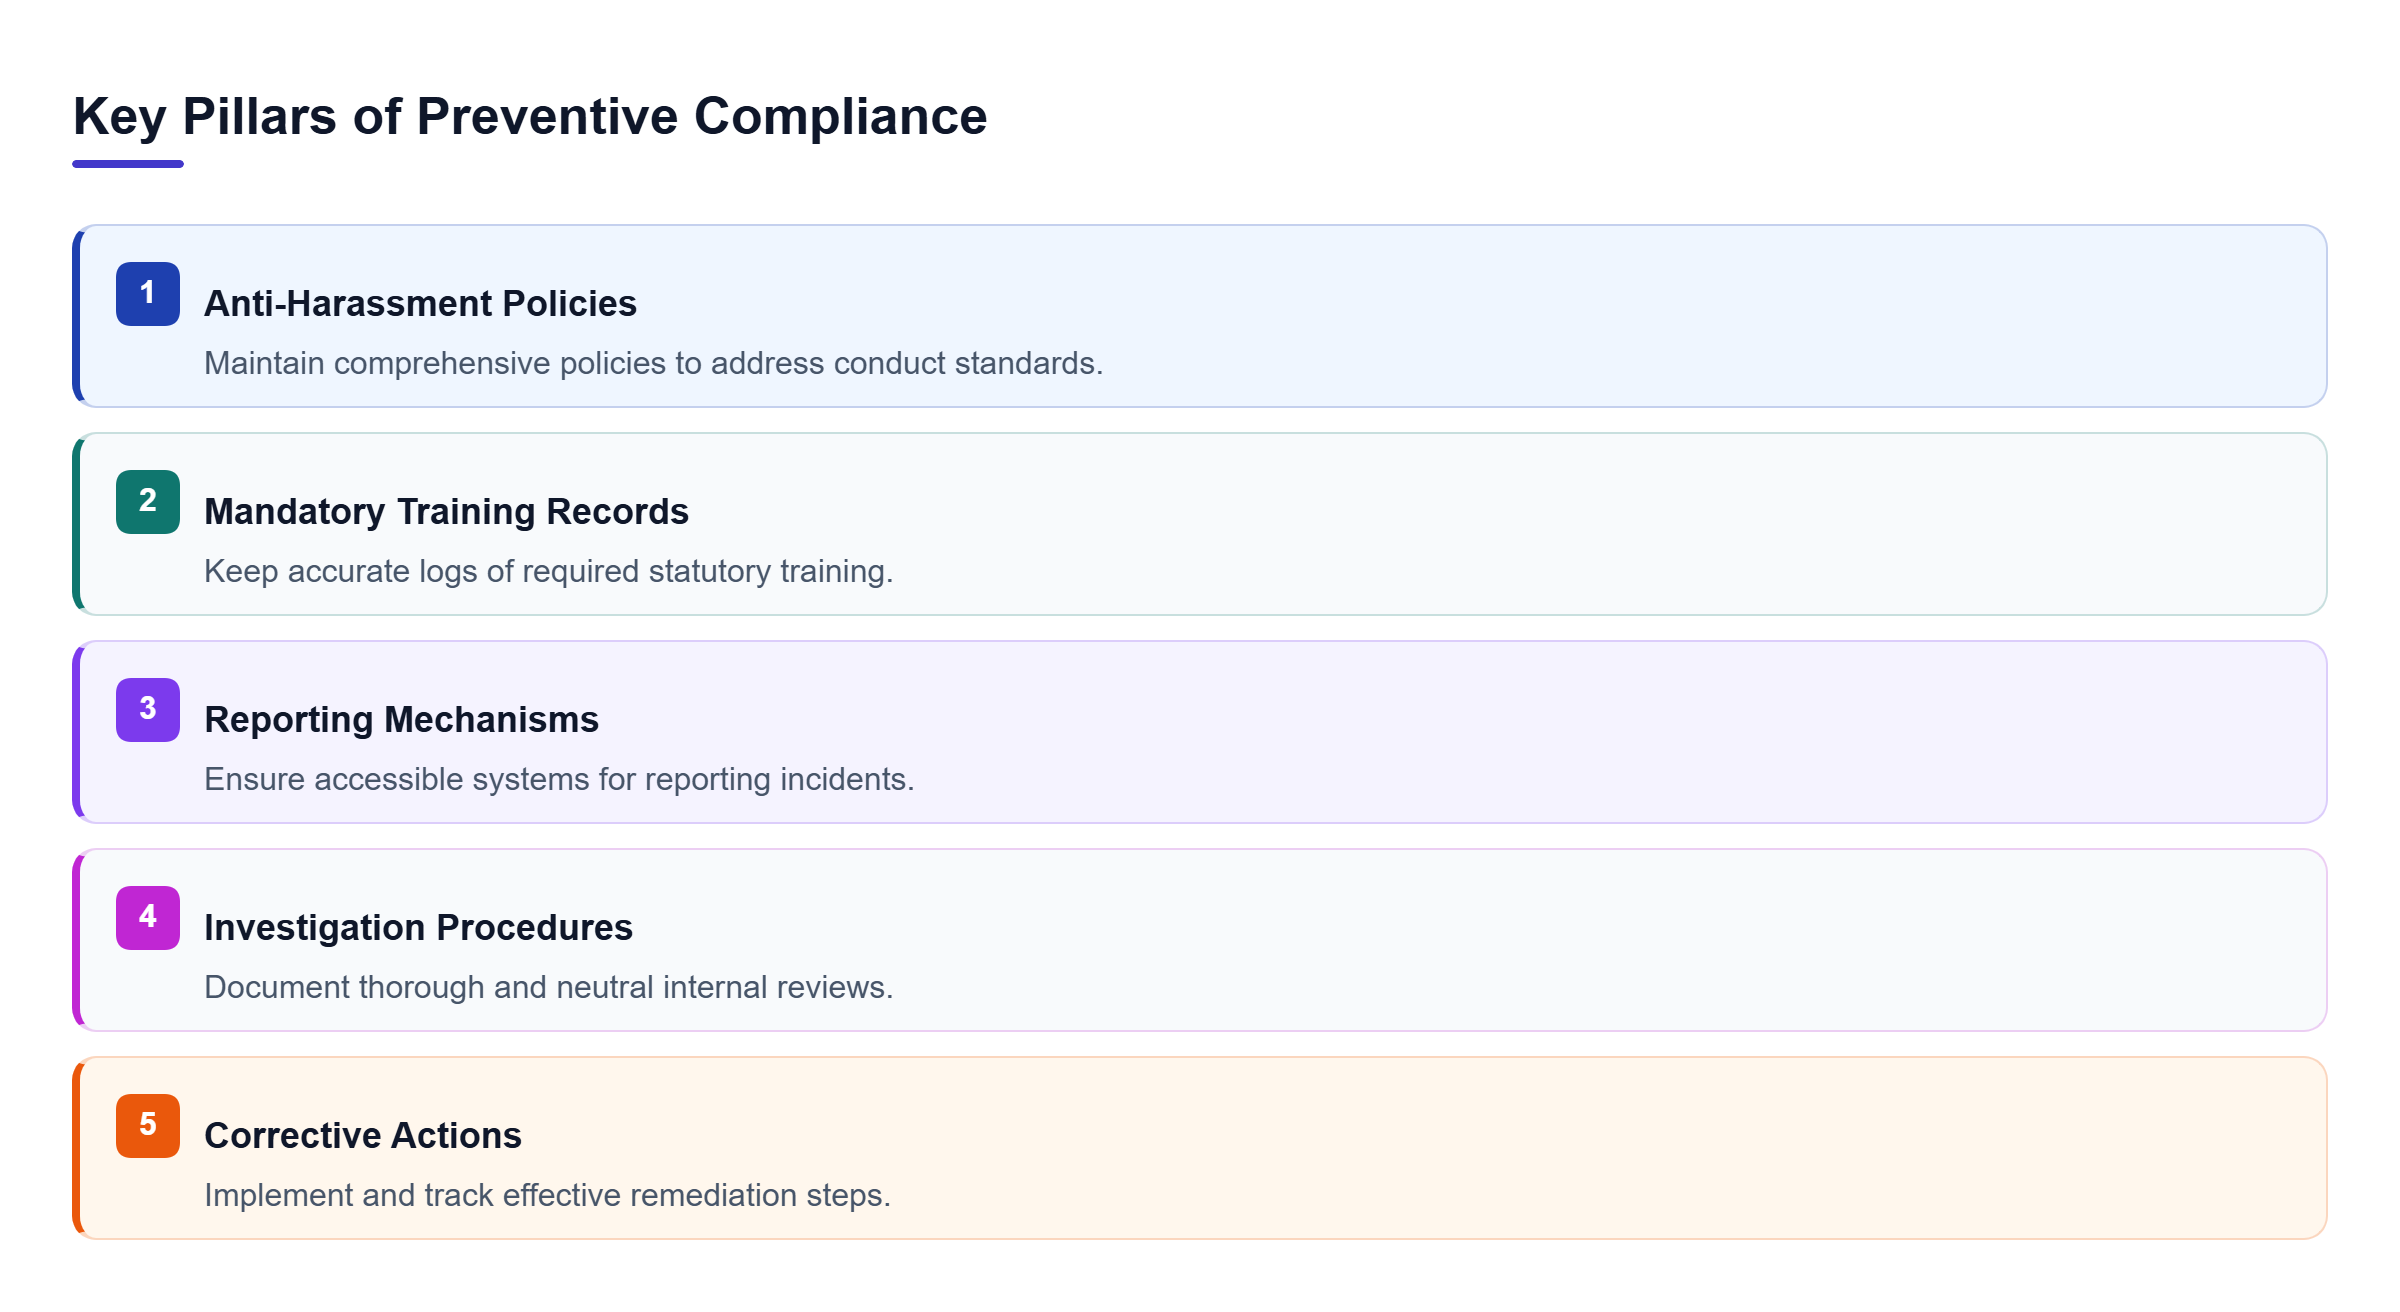Click the number 1 badge
2400x1312 pixels.
tap(148, 294)
